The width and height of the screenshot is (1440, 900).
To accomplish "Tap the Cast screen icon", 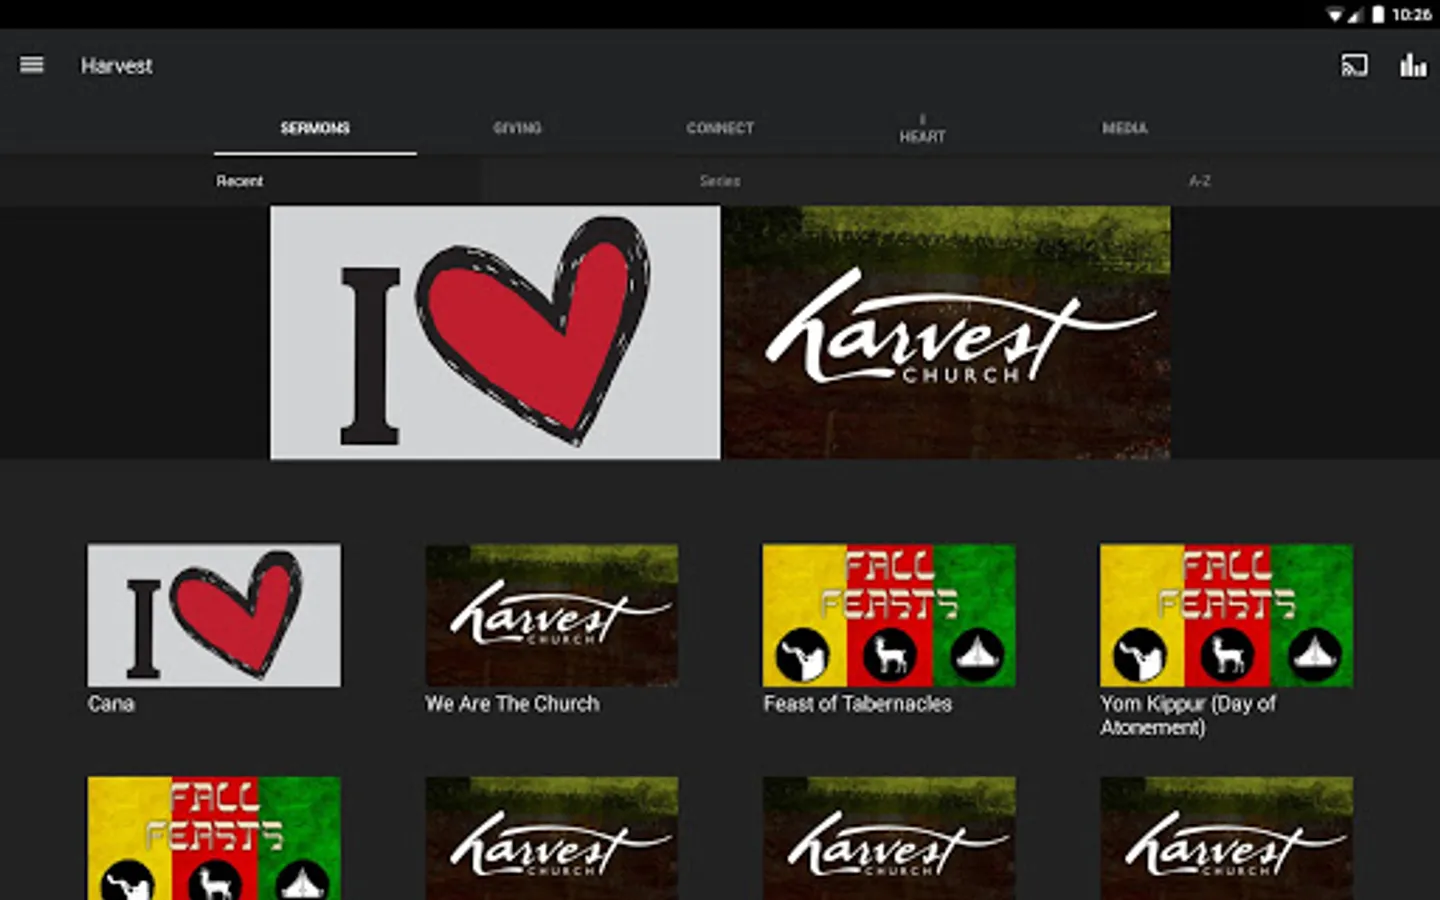I will coord(1354,66).
